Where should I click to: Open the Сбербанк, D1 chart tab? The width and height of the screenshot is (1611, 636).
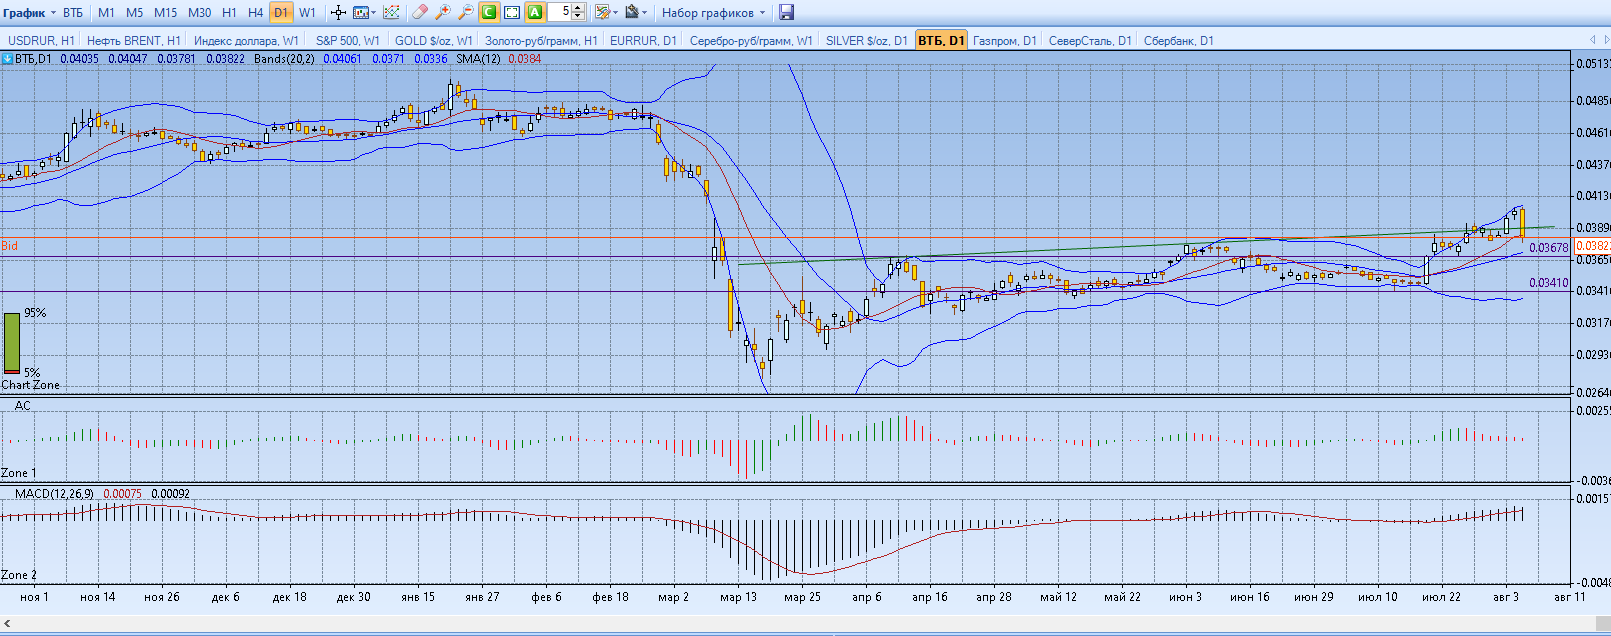pyautogui.click(x=1178, y=41)
